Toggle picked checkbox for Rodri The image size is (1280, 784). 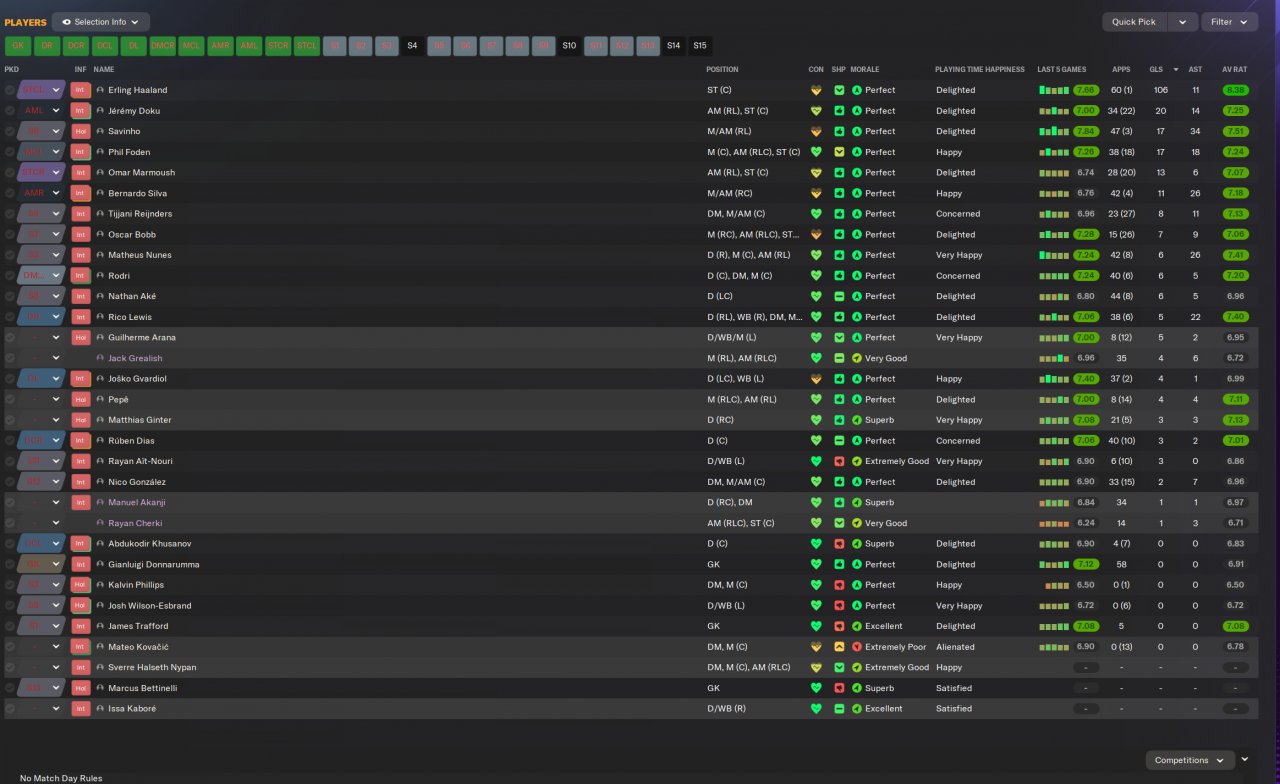[x=10, y=276]
